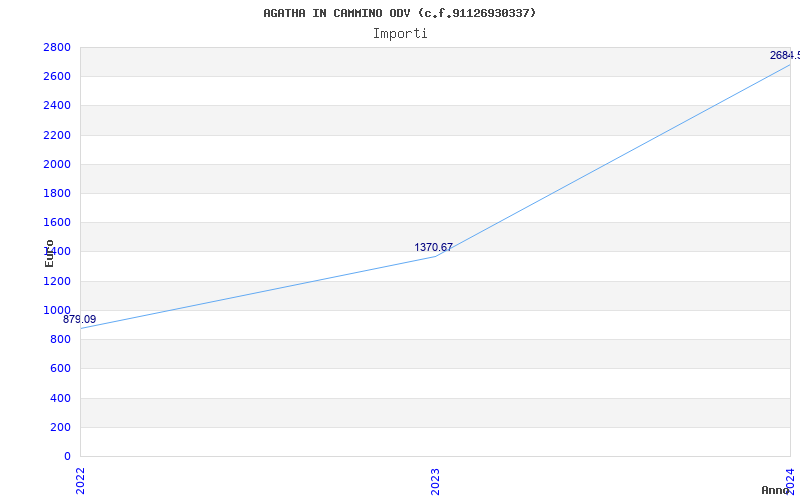Select the 2022 x-axis label
Viewport: 800px width, 500px height.
pos(80,481)
